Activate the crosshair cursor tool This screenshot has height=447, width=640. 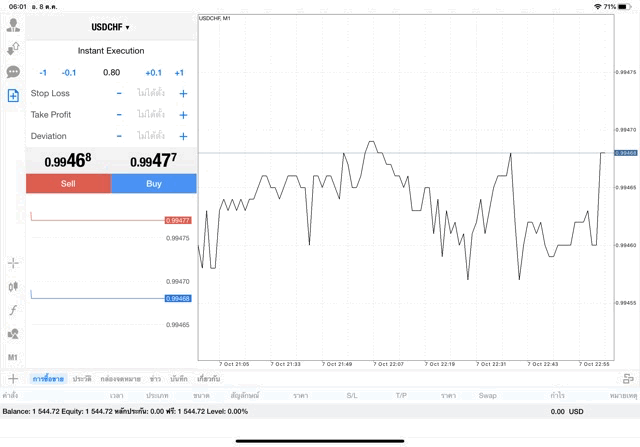tap(13, 263)
